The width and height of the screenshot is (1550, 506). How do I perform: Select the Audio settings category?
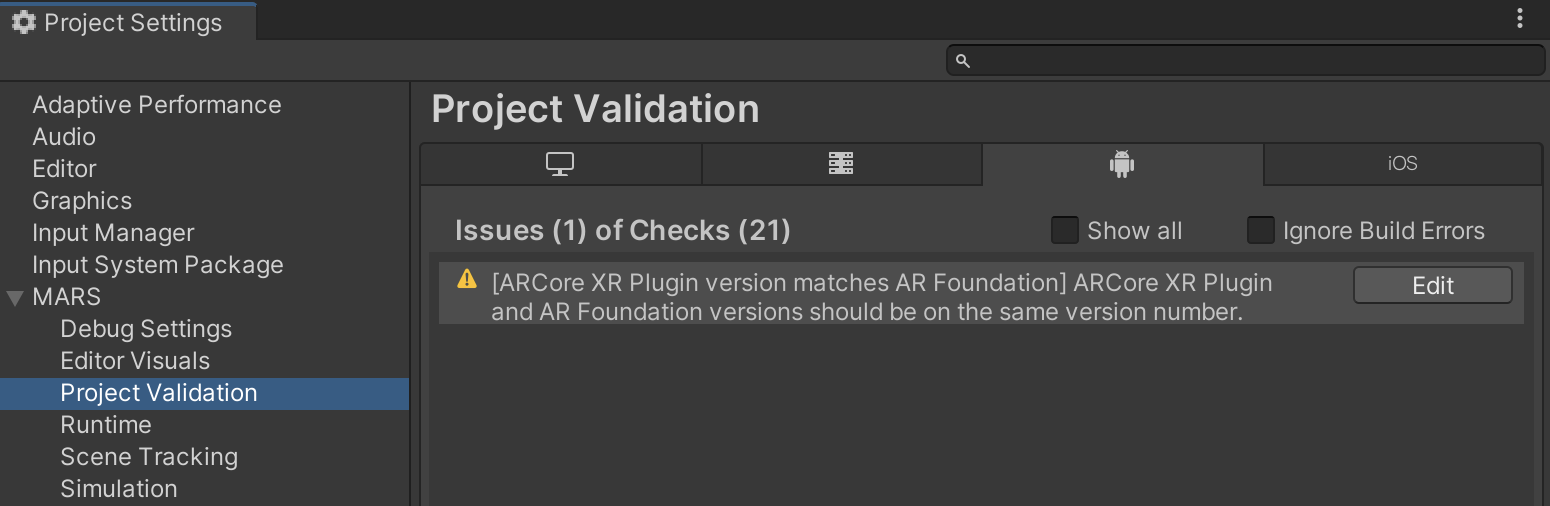[x=64, y=137]
